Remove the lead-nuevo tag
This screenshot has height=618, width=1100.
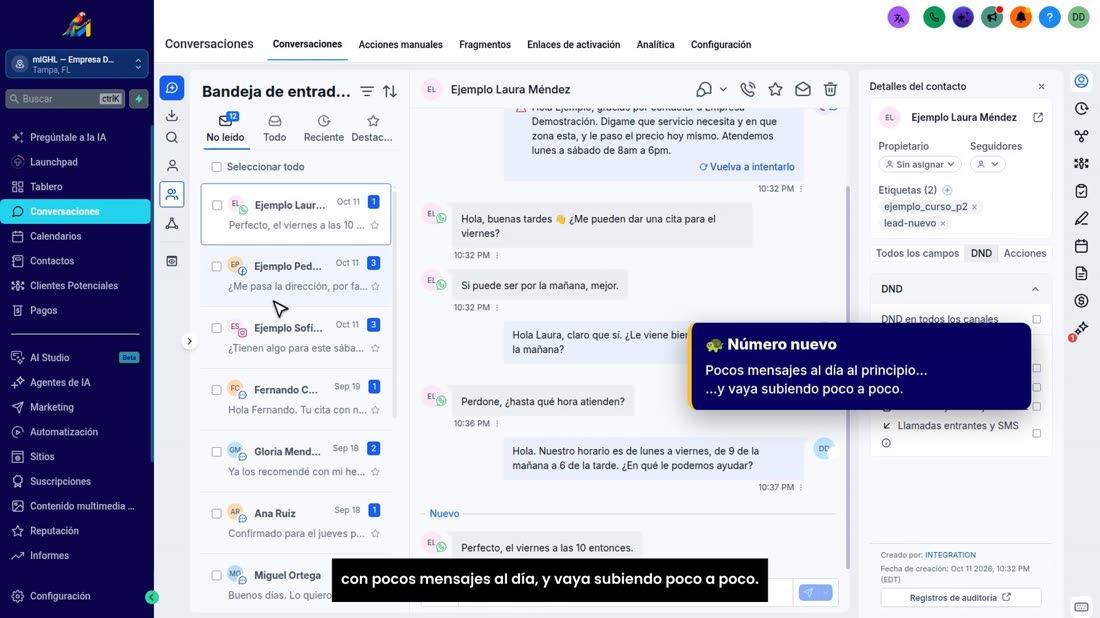(943, 223)
